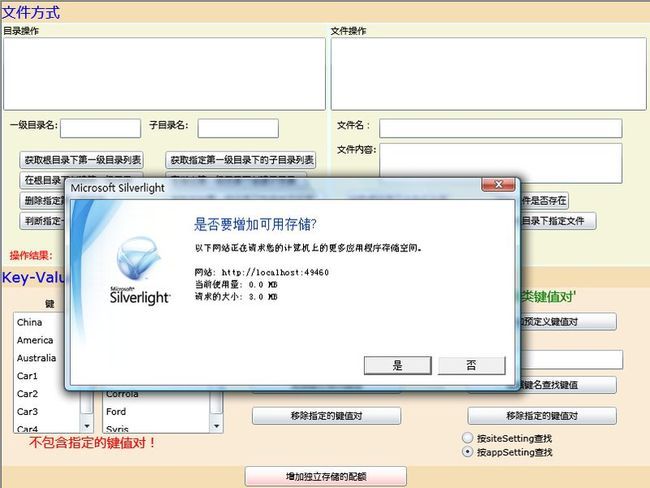Click the partly hidden 删除指定 button

coord(43,201)
